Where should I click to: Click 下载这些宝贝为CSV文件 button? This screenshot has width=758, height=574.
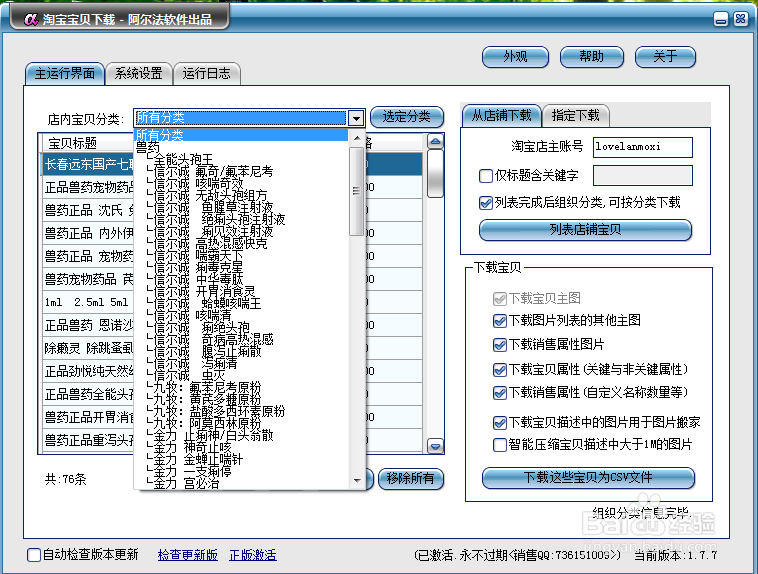tap(588, 478)
